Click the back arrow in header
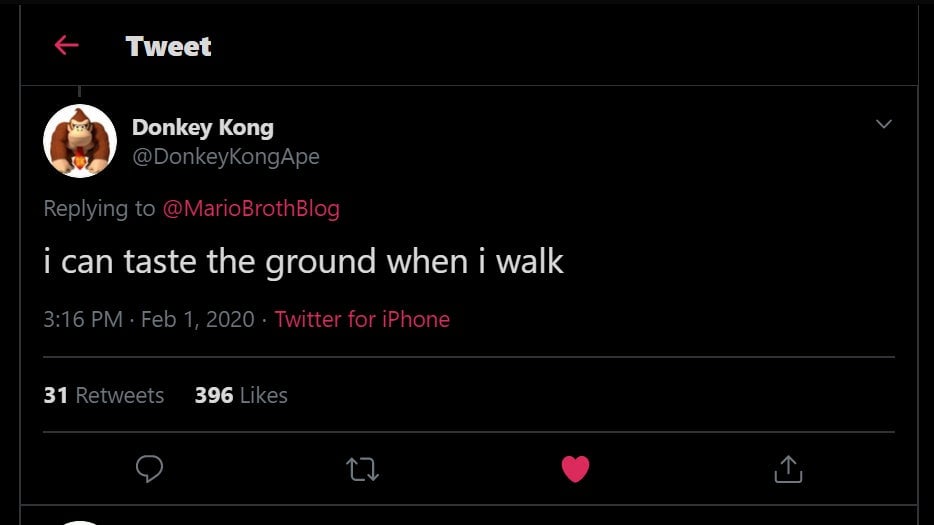The width and height of the screenshot is (934, 525). point(66,45)
